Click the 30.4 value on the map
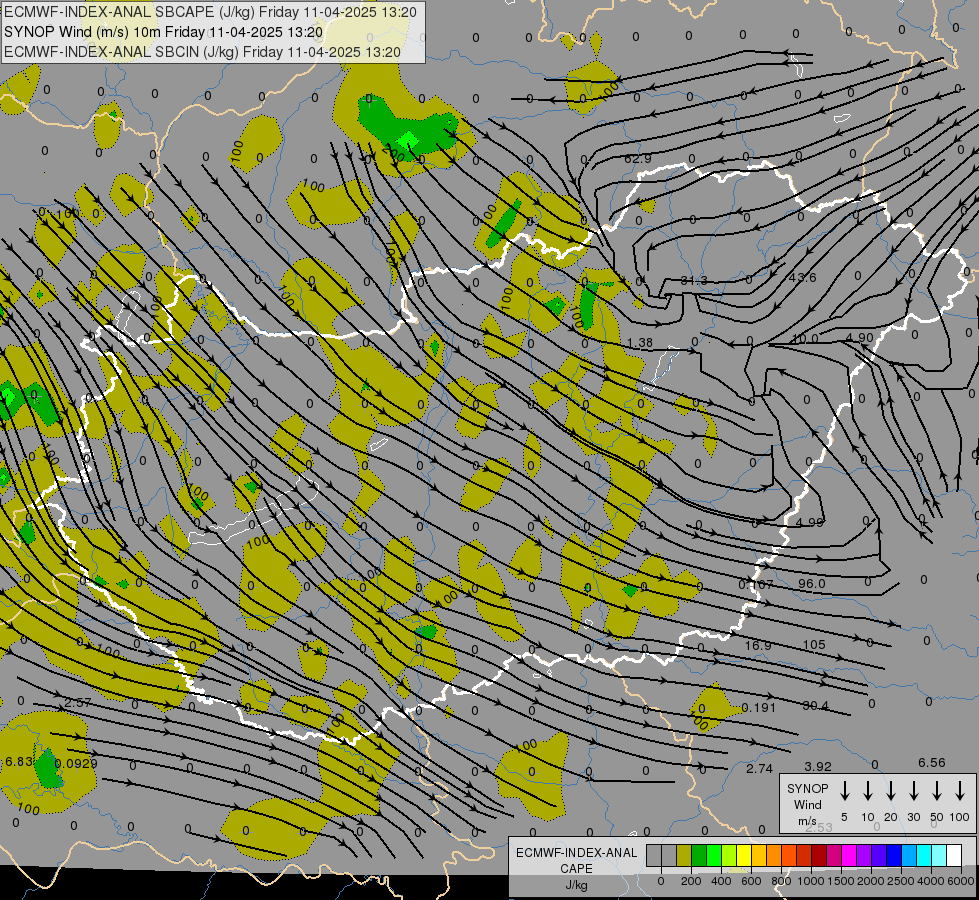Screen dimensions: 979x900 [815, 706]
